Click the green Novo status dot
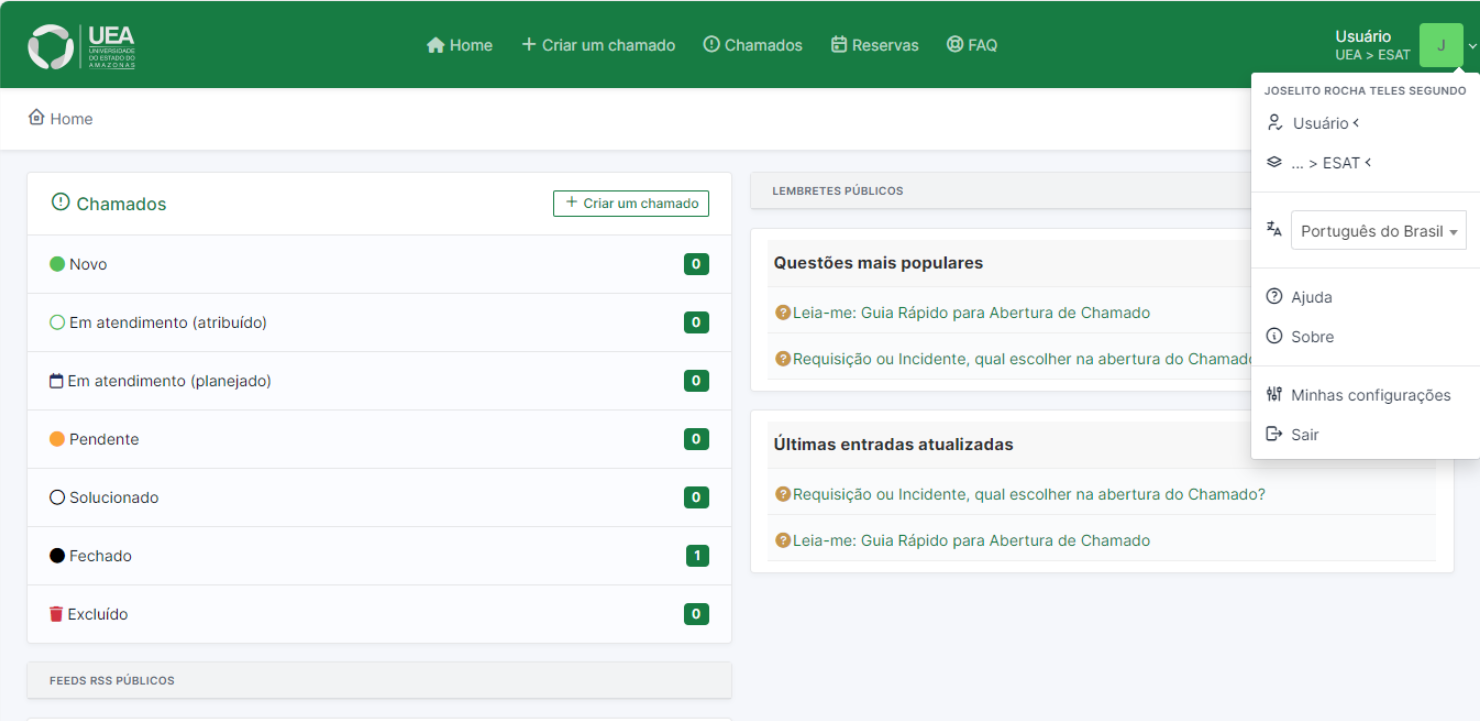1480x721 pixels. point(57,264)
